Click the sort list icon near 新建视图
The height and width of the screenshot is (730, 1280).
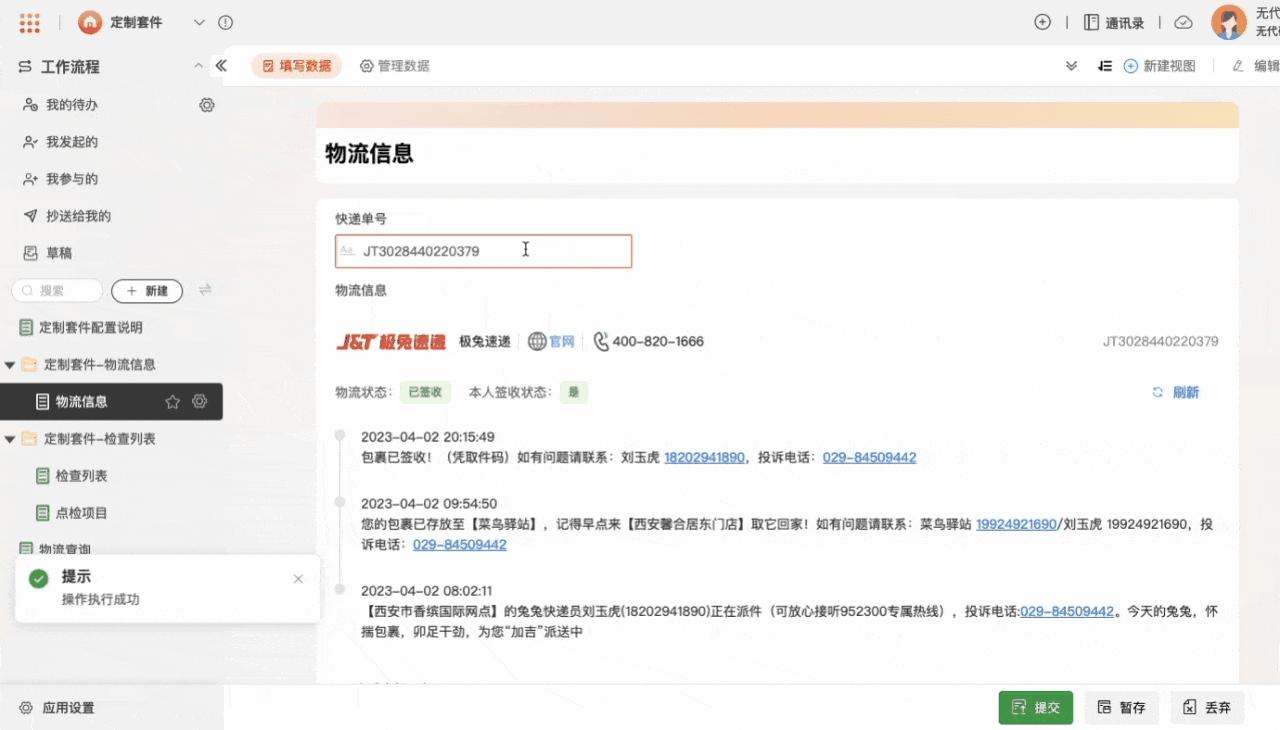point(1105,65)
